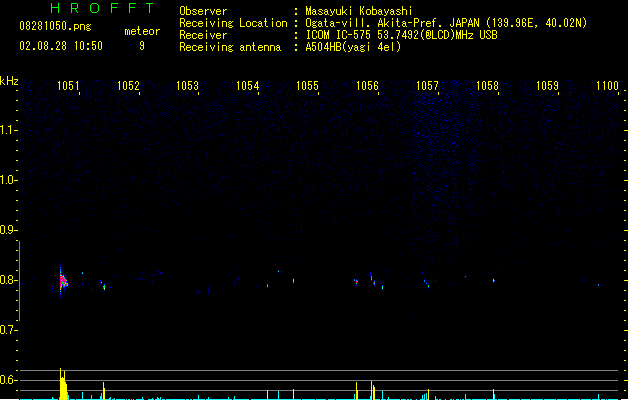This screenshot has width=629, height=400.
Task: Click the 0.6 kHz frequency label
Action: (x=7, y=380)
